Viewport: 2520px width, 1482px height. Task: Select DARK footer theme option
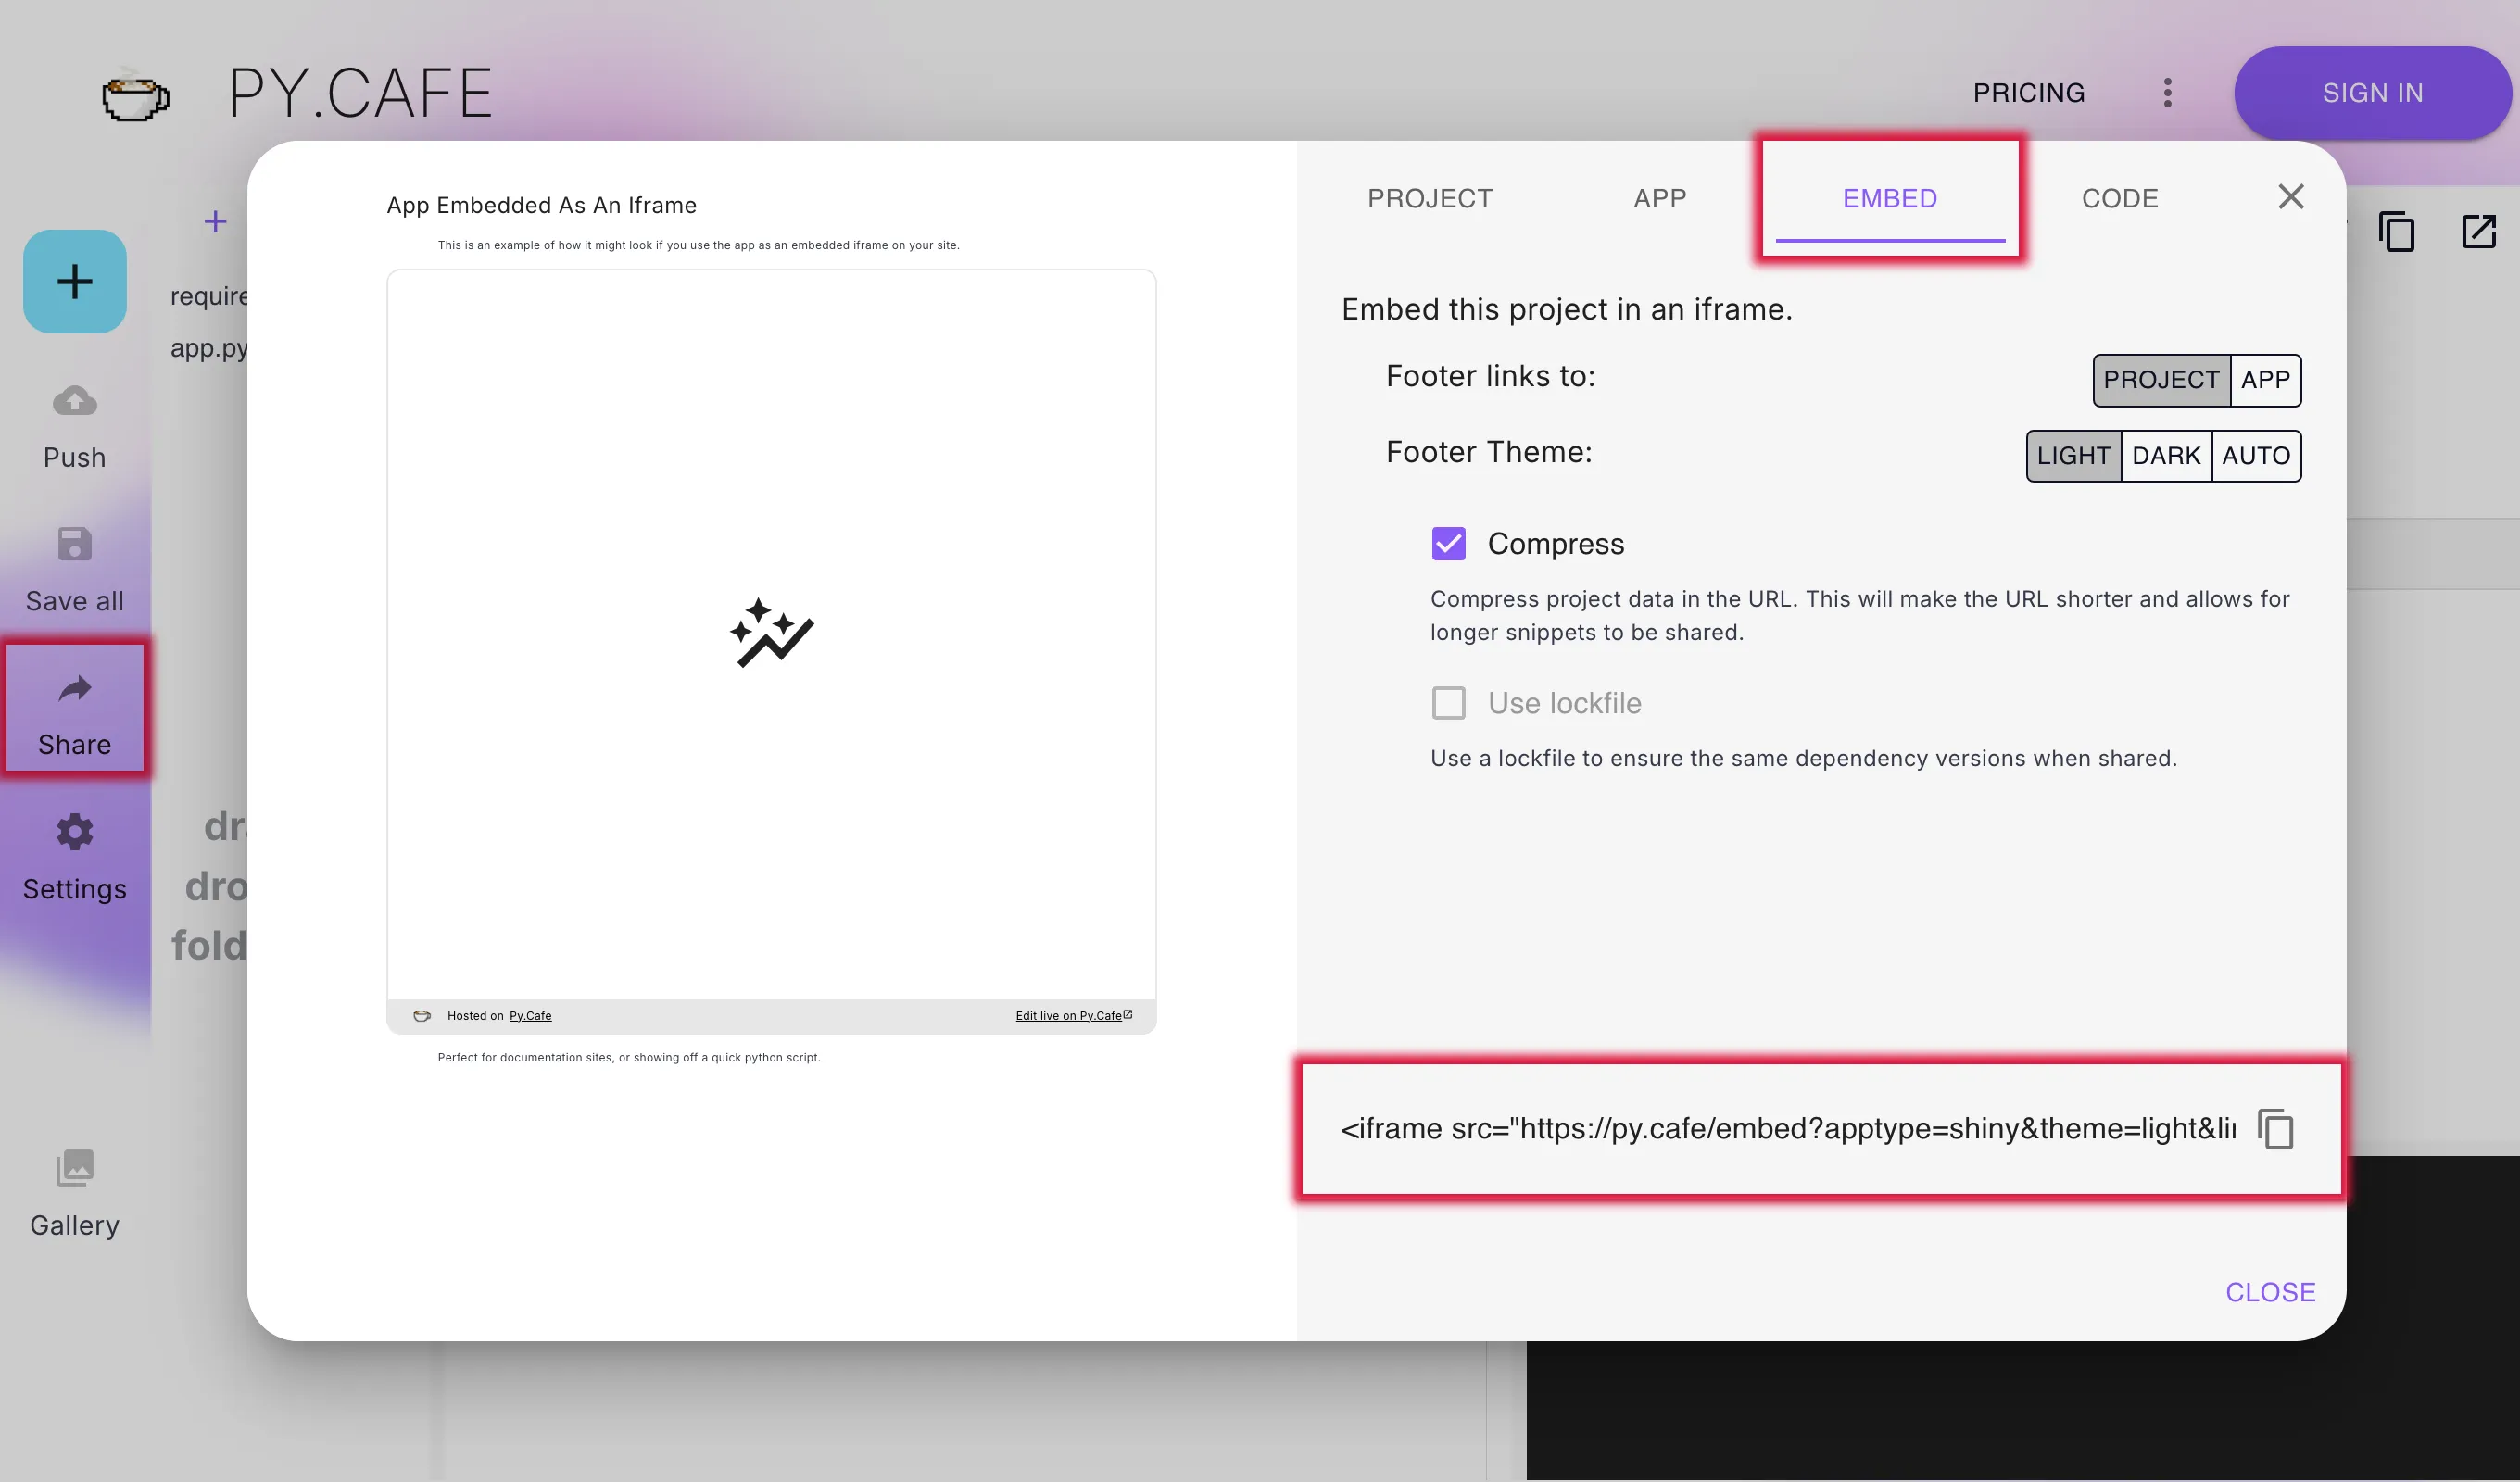point(2163,457)
